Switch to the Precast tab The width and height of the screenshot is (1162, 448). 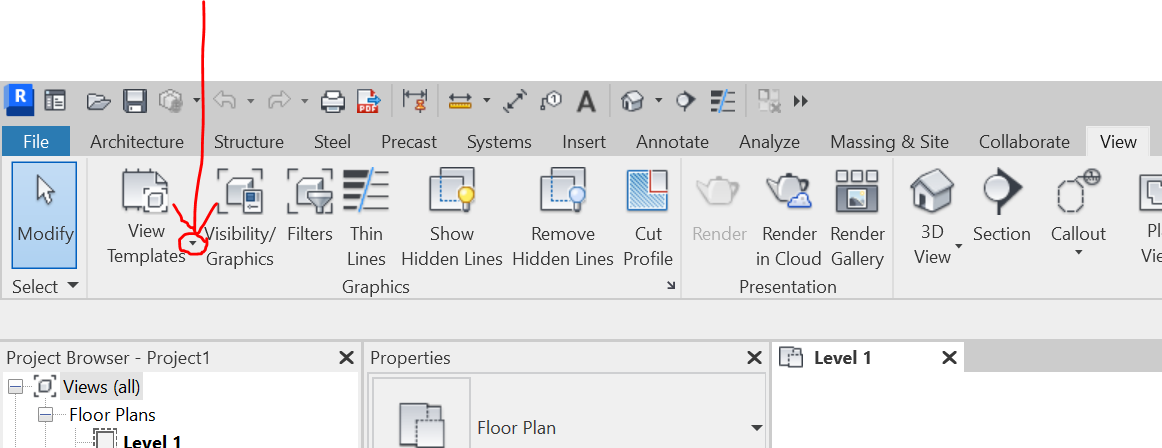point(409,141)
